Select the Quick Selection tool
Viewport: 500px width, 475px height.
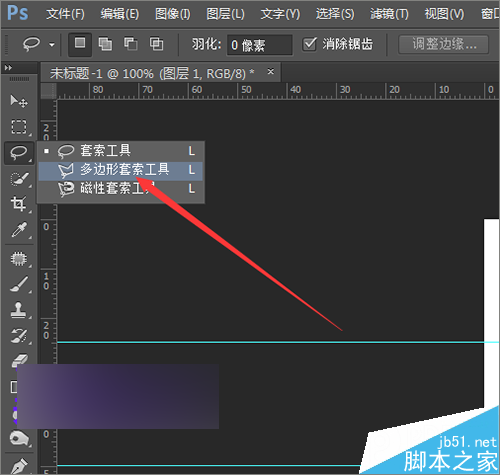click(19, 179)
